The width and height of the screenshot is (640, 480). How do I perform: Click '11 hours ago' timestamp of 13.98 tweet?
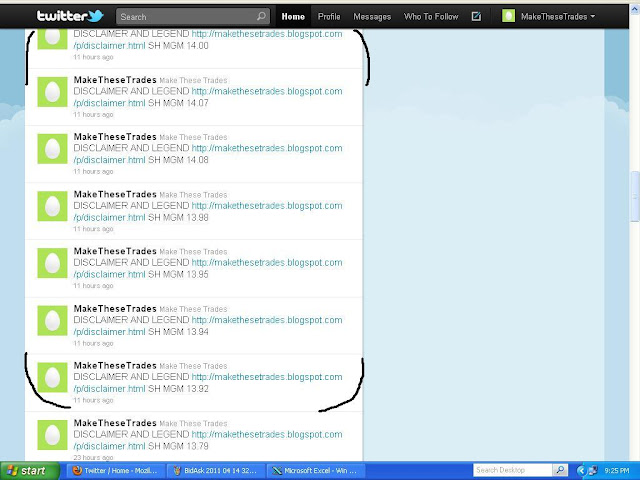tap(93, 229)
